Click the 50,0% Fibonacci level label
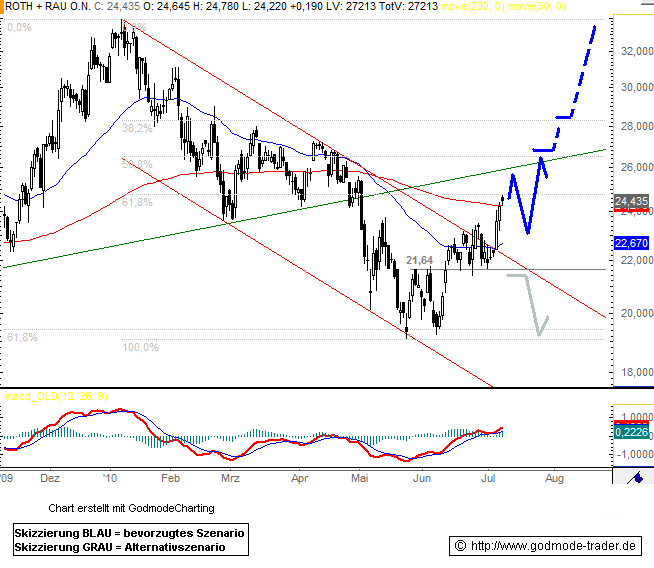 [137, 164]
